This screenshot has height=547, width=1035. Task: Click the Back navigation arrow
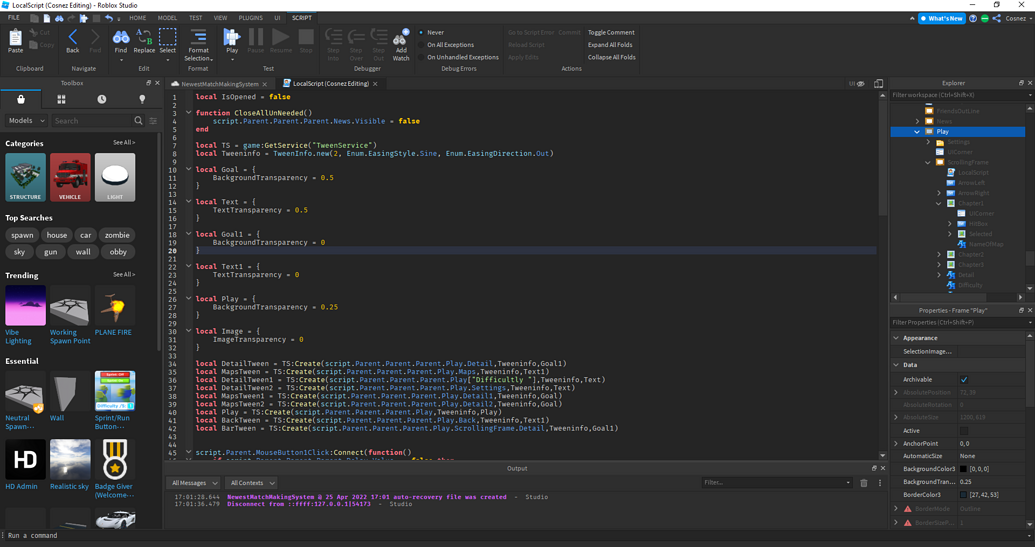(73, 38)
